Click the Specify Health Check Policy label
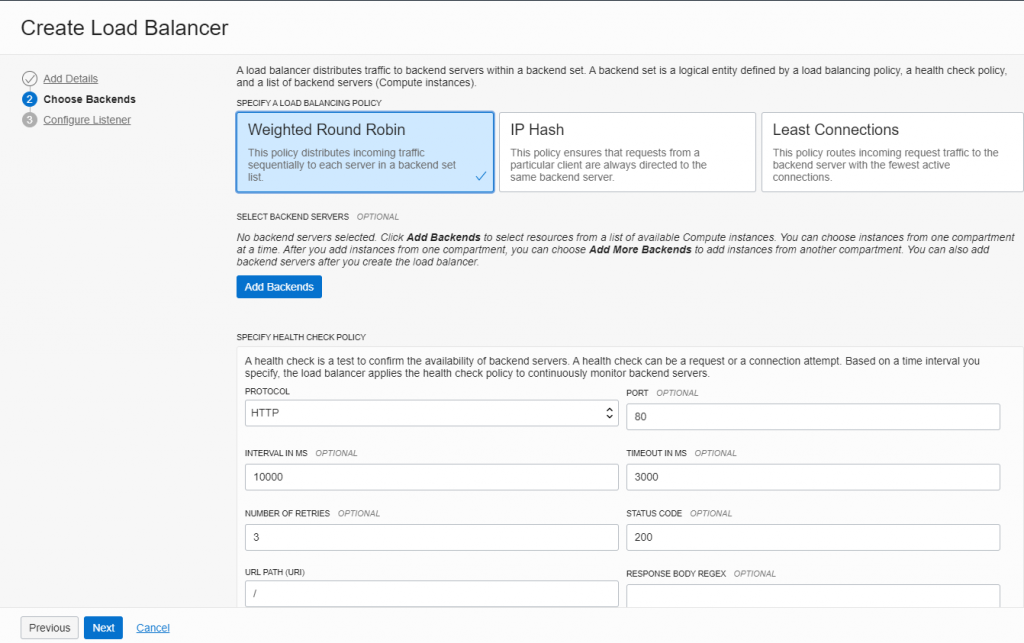This screenshot has height=643, width=1024. tap(301, 337)
